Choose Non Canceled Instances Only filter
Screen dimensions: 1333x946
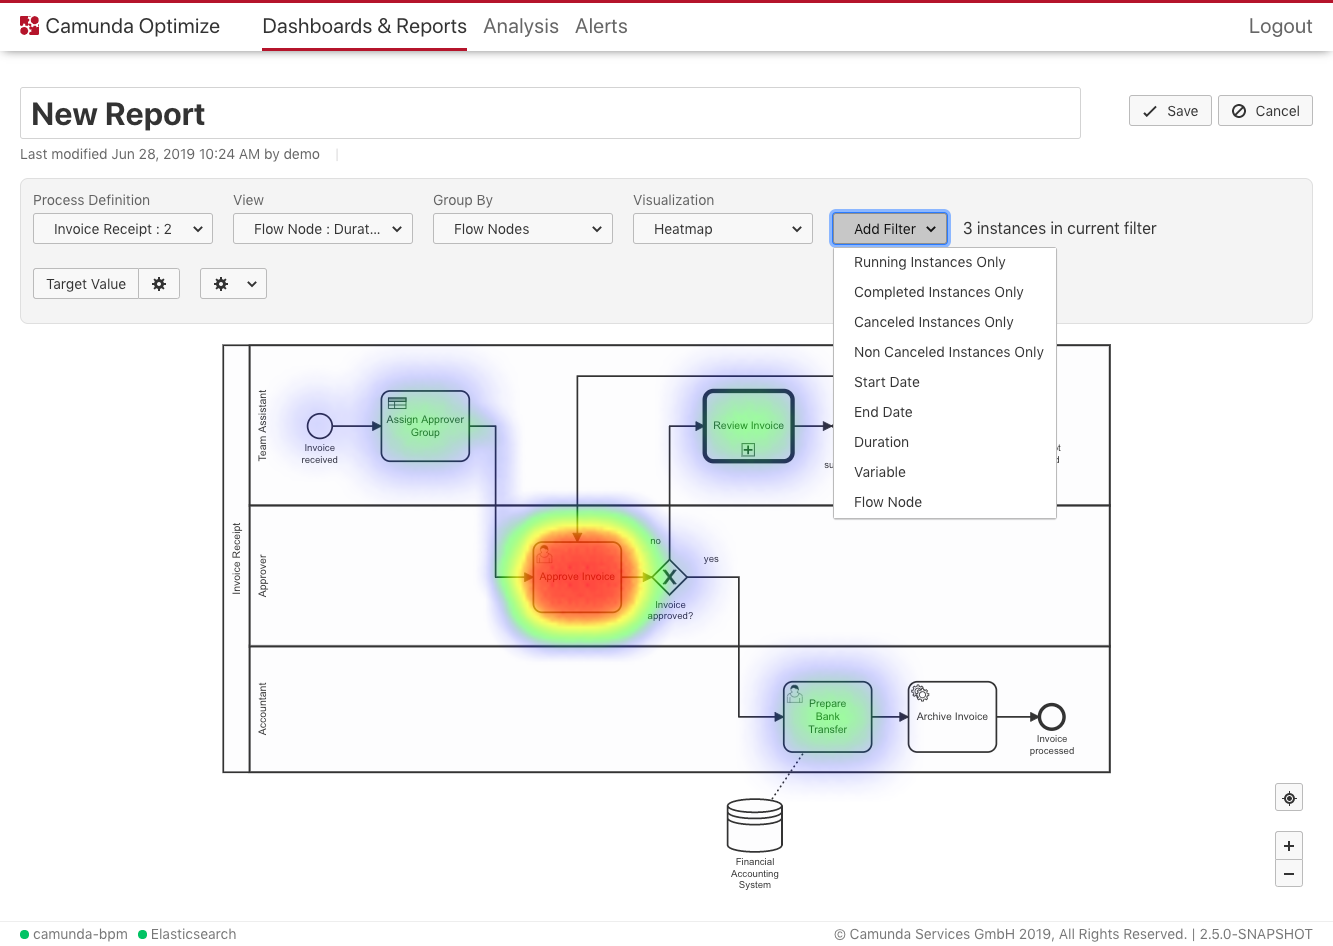point(945,352)
